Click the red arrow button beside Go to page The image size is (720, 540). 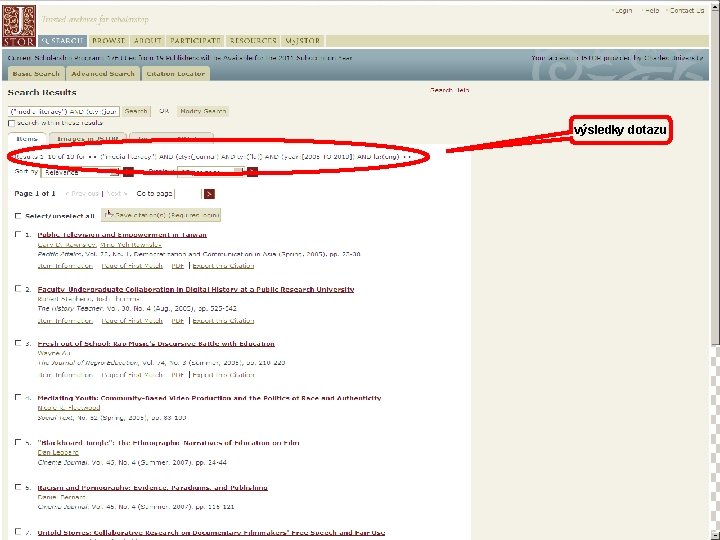click(209, 194)
